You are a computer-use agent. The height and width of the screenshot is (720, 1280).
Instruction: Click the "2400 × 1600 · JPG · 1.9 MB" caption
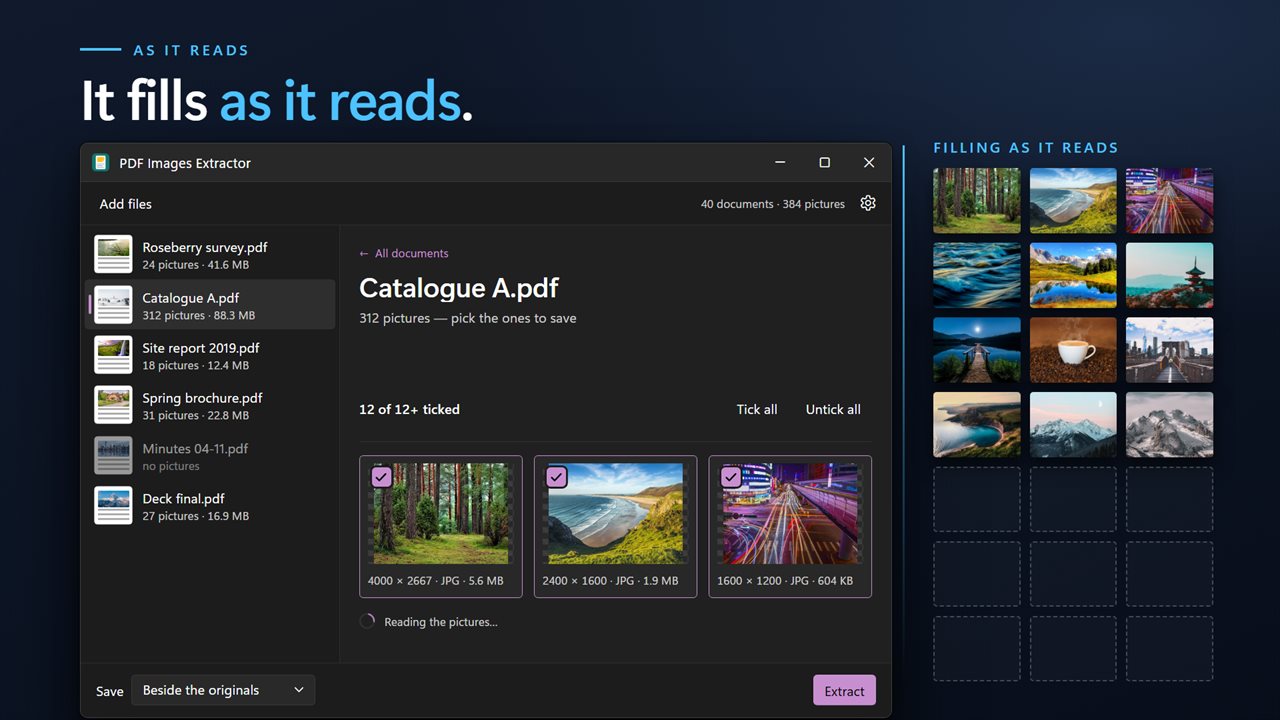(x=610, y=580)
